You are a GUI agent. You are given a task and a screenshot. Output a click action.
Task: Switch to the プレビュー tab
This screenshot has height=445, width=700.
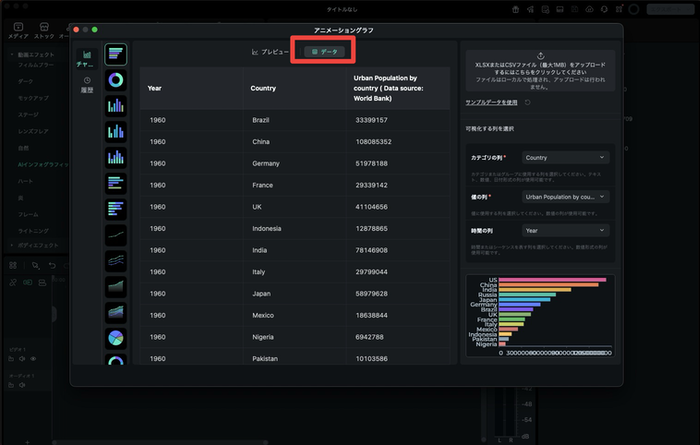[x=271, y=50]
